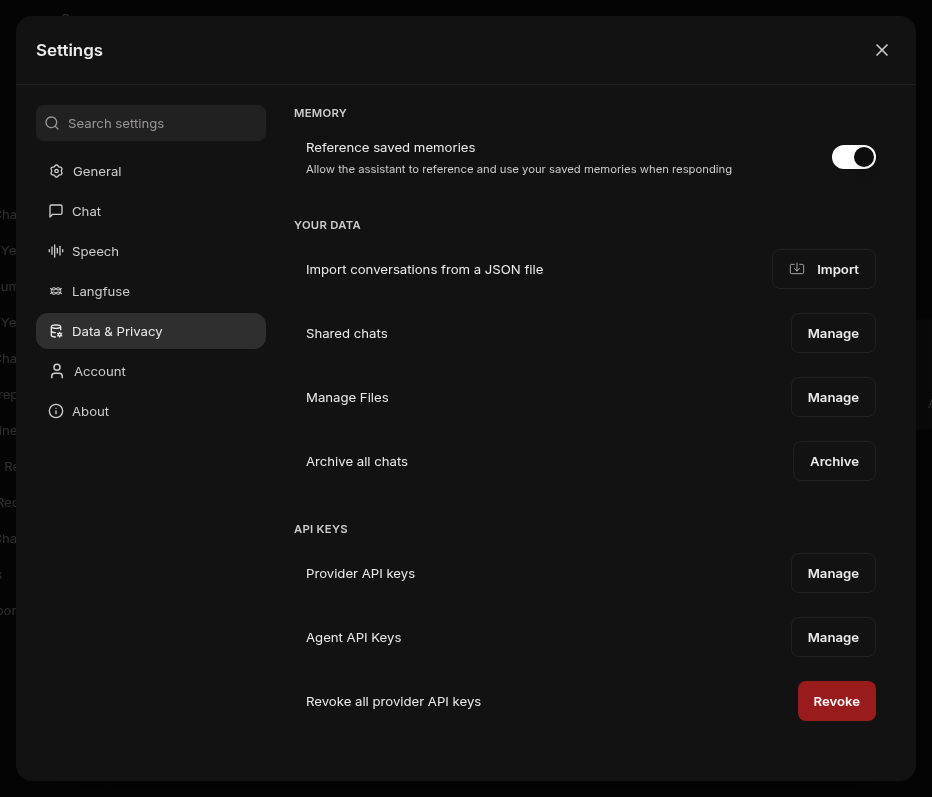Click 'Revoke all provider API keys' label

(393, 702)
